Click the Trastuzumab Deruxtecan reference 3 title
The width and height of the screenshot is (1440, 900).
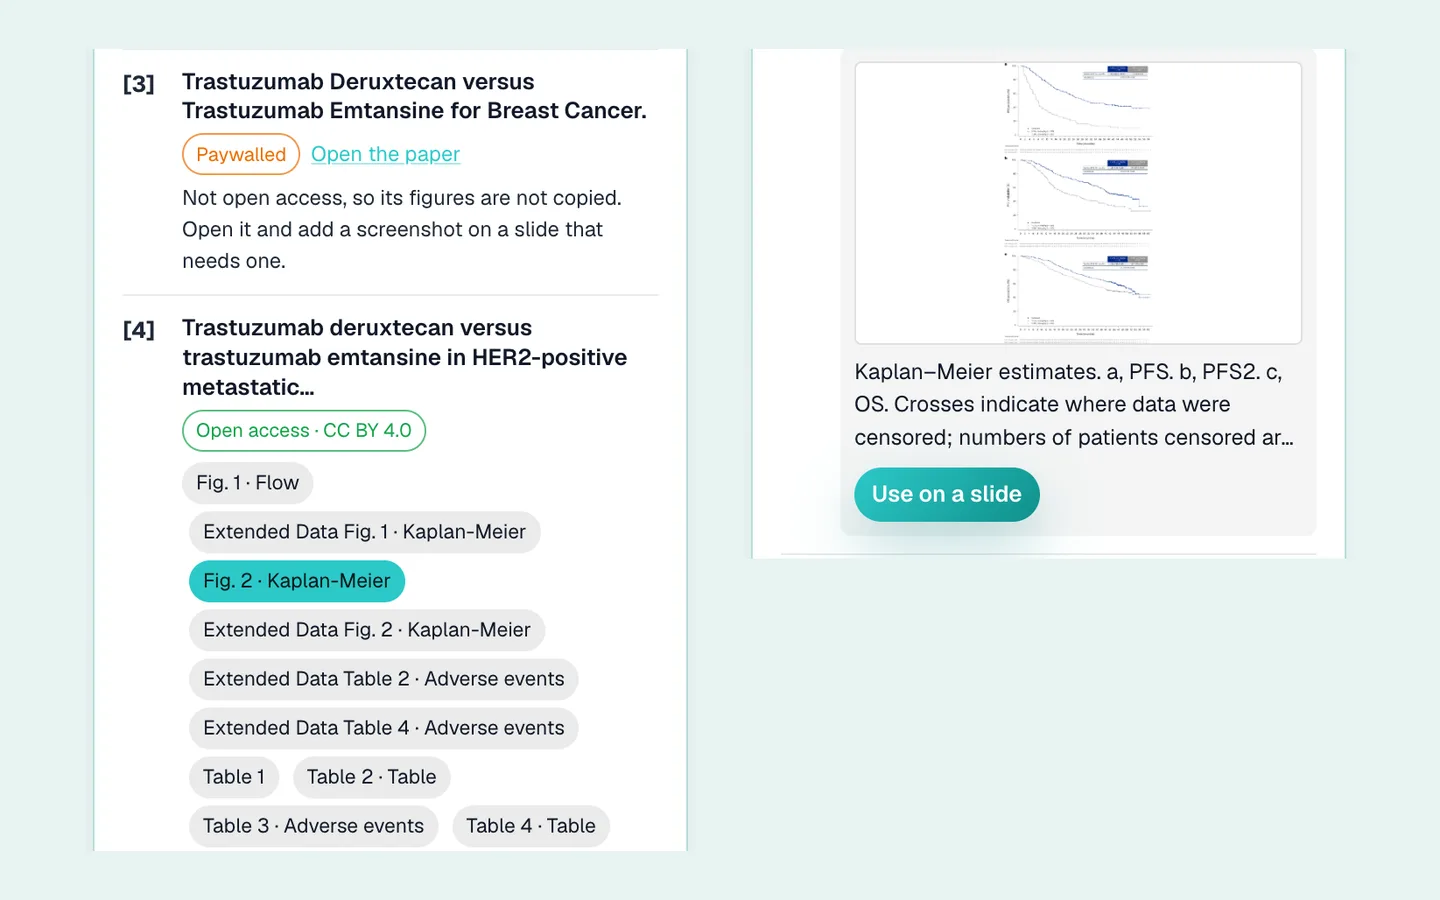414,96
